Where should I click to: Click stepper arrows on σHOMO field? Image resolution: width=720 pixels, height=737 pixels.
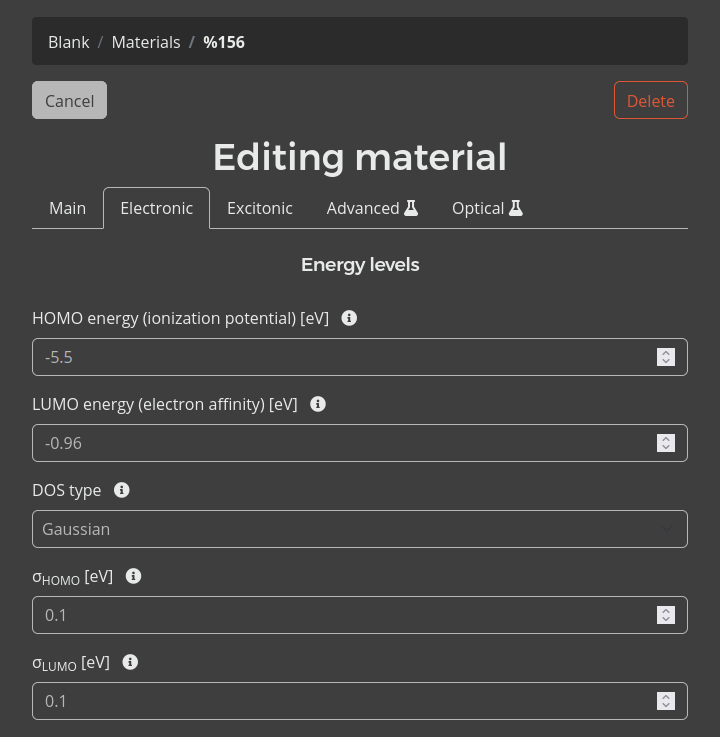click(666, 615)
